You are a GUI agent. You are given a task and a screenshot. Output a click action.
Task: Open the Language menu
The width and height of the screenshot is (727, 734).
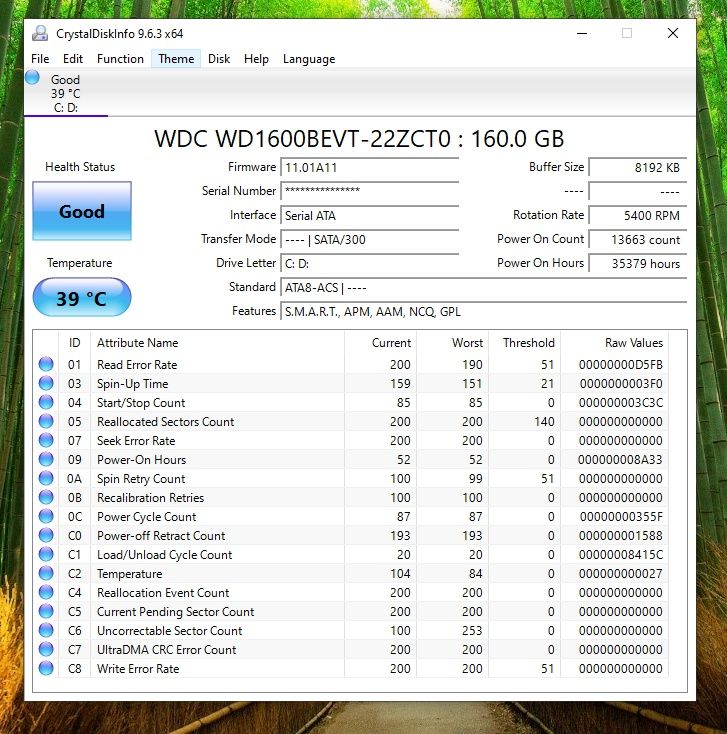pyautogui.click(x=309, y=59)
